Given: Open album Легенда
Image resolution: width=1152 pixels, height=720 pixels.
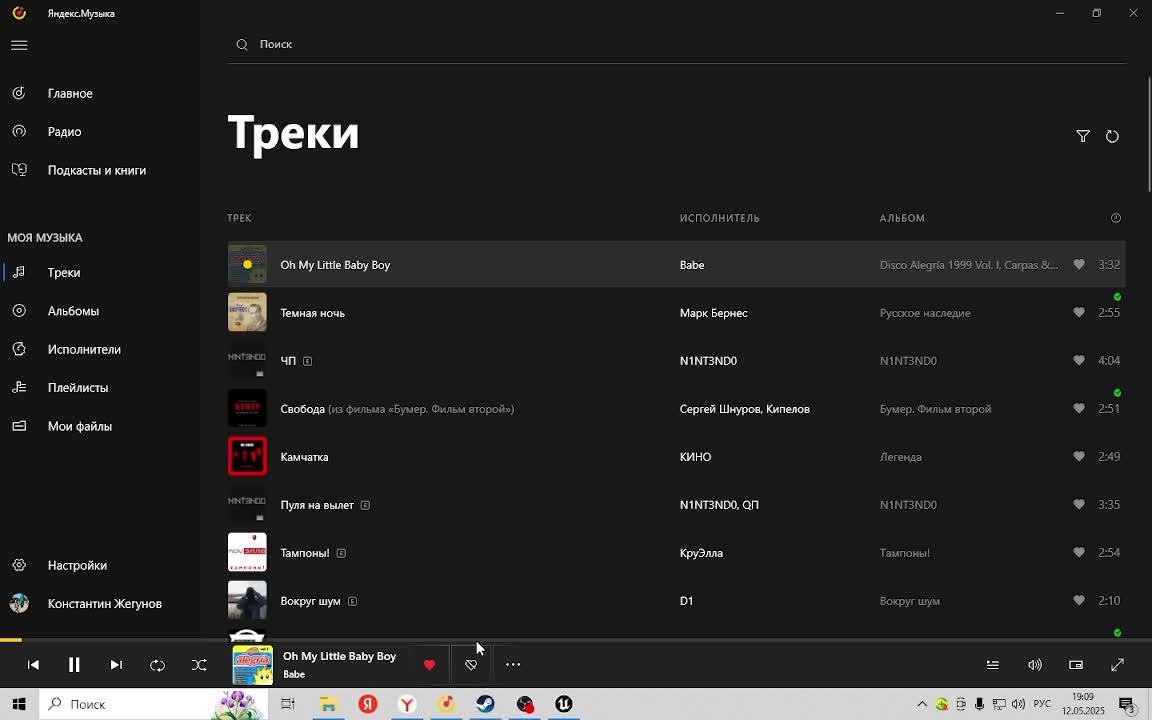Looking at the screenshot, I should (x=900, y=457).
